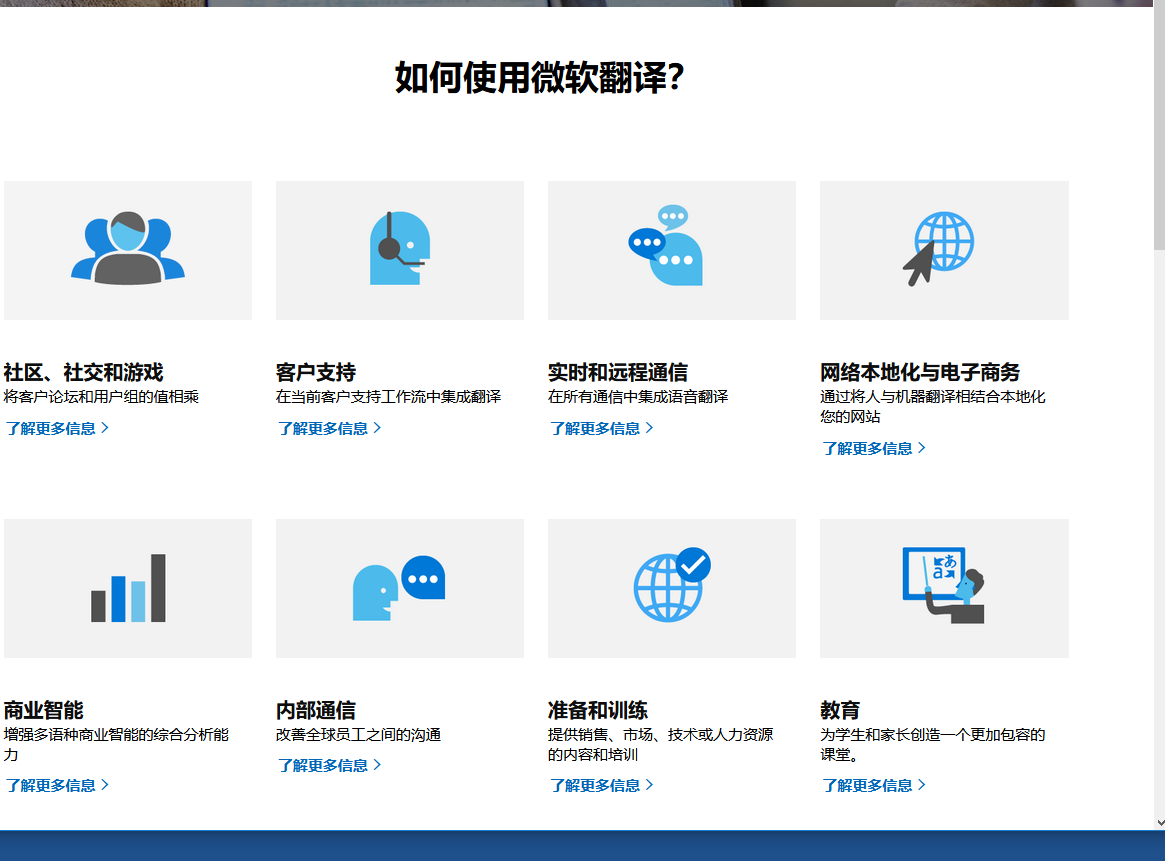The width and height of the screenshot is (1165, 861).
Task: Click the community people group icon
Action: (x=128, y=249)
